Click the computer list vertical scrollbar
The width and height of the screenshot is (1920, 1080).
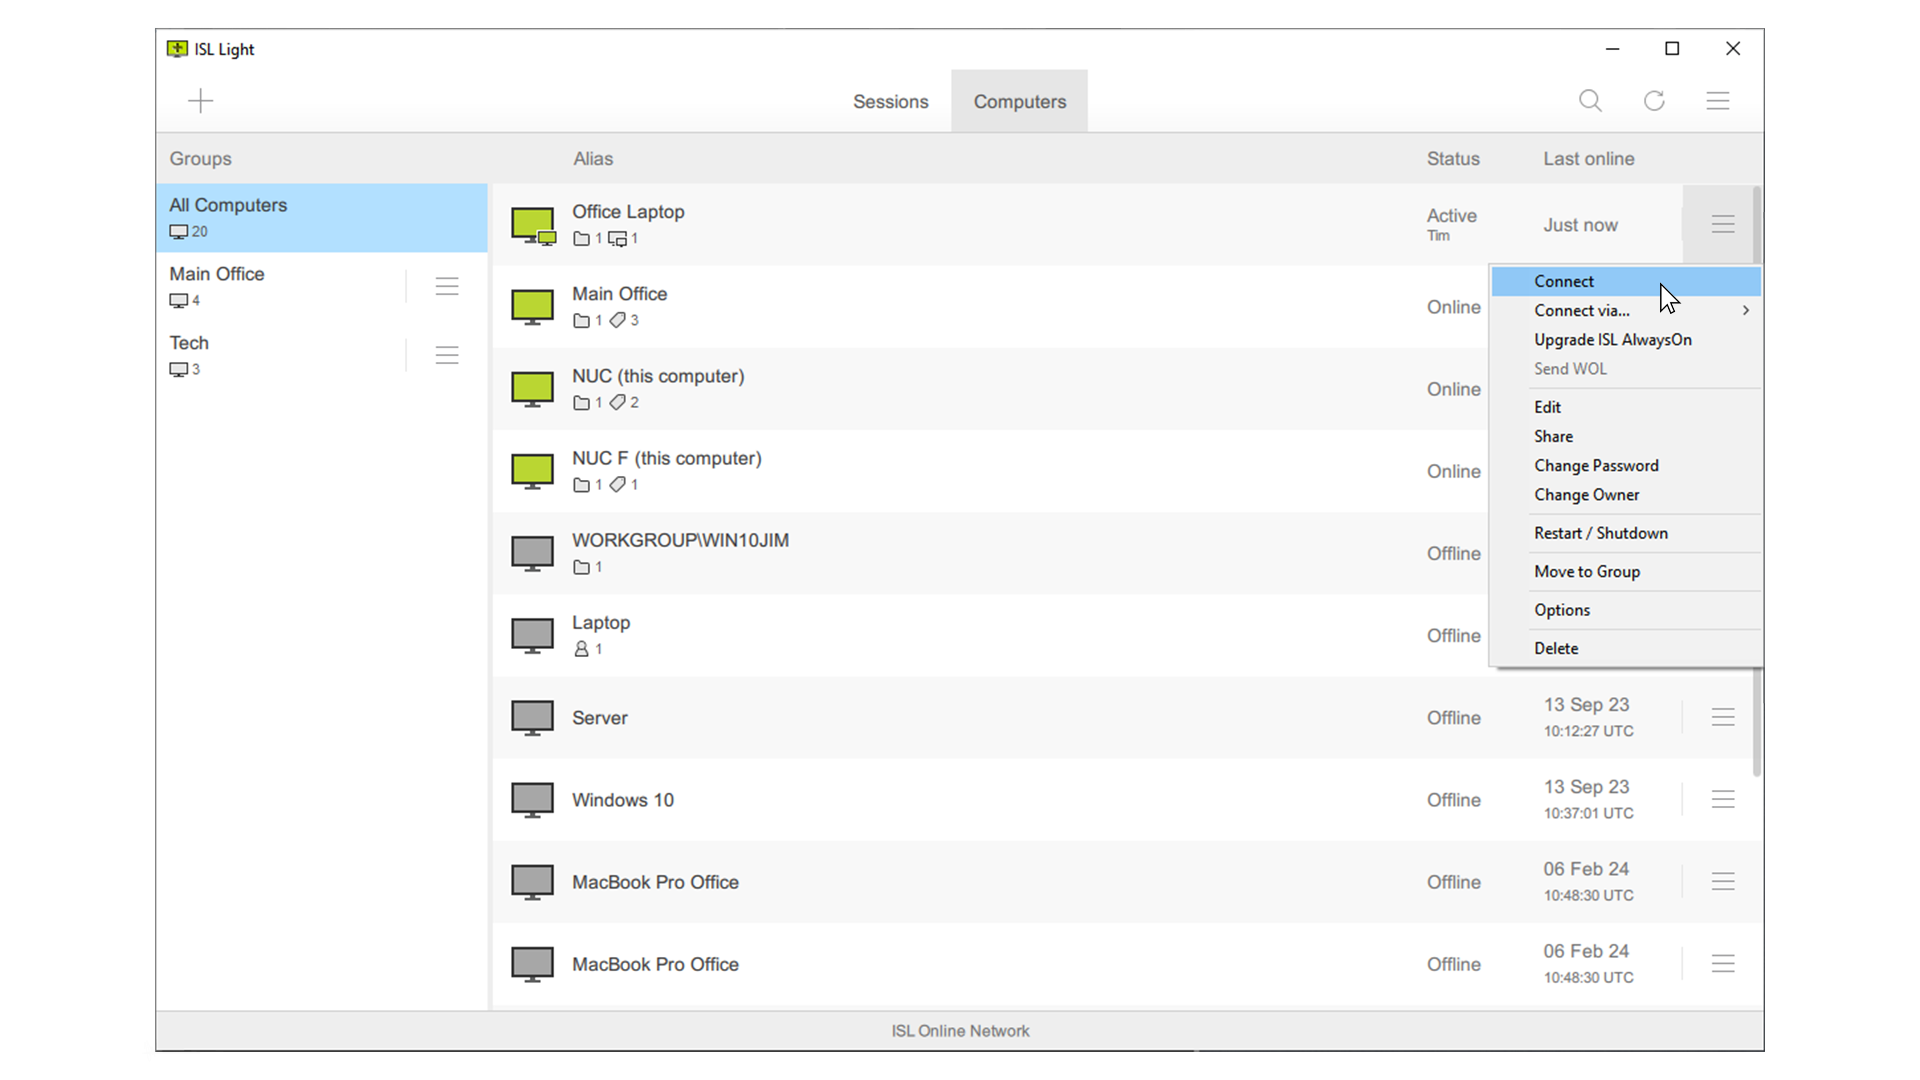(1757, 720)
